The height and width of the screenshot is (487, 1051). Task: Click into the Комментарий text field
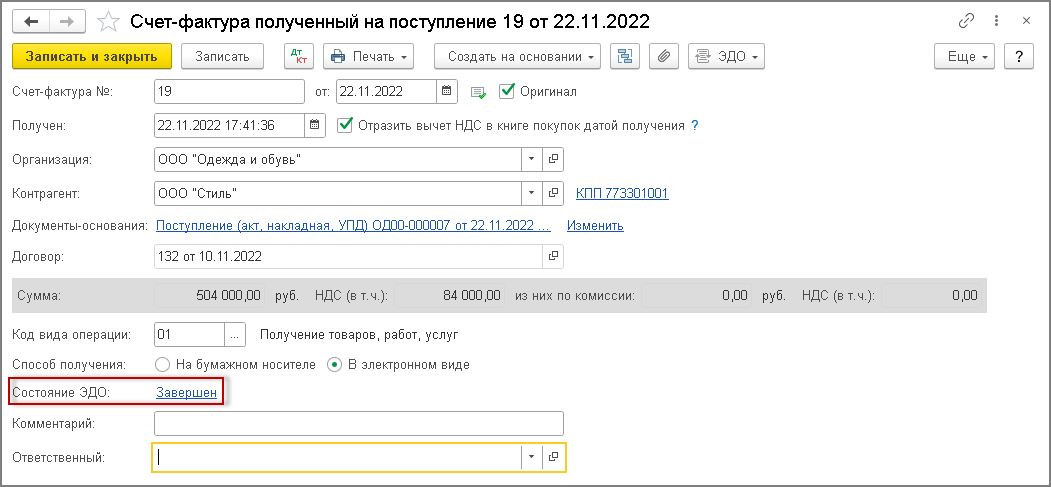(359, 424)
